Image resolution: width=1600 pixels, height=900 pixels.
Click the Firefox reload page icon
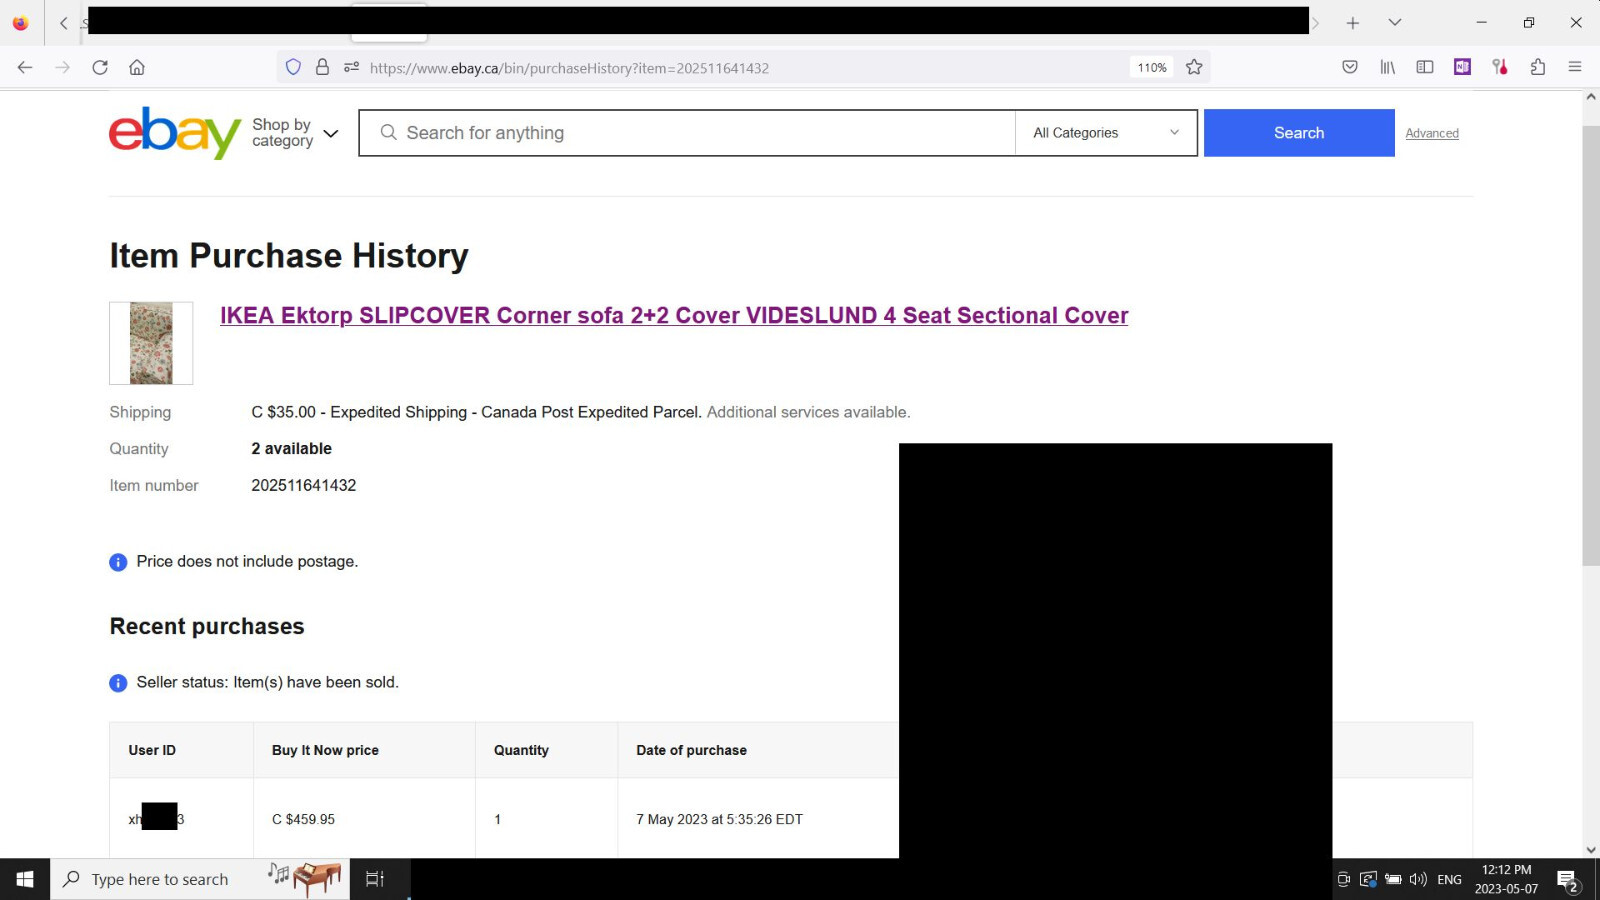click(x=100, y=67)
